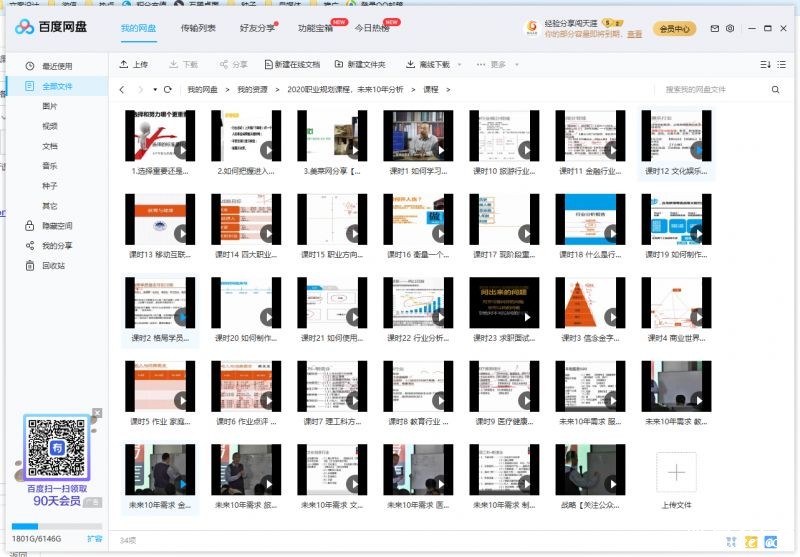The height and width of the screenshot is (557, 800).
Task: Open the mail messages icon
Action: pos(714,29)
